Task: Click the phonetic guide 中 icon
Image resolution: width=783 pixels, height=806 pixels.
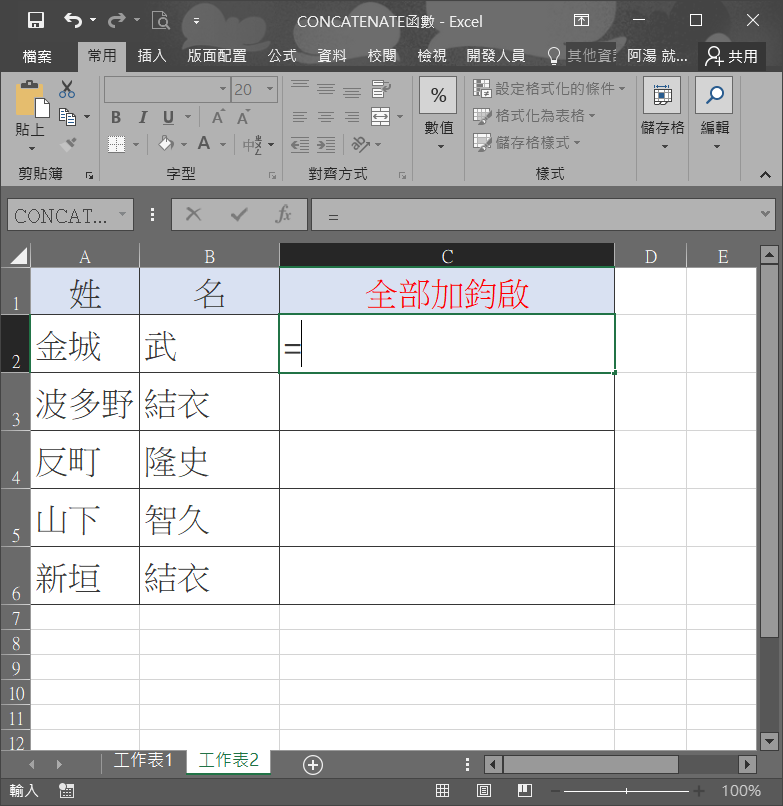Action: coord(252,145)
